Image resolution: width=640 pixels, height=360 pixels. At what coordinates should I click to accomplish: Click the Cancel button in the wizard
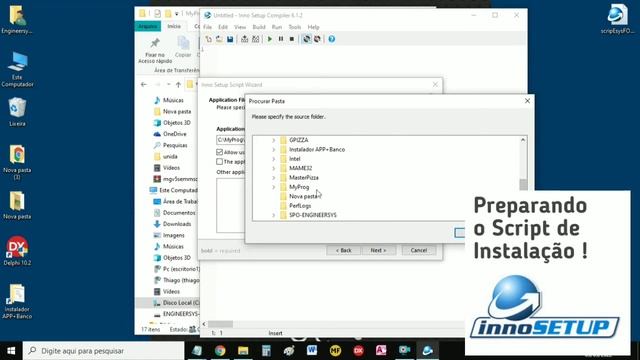[x=419, y=250]
